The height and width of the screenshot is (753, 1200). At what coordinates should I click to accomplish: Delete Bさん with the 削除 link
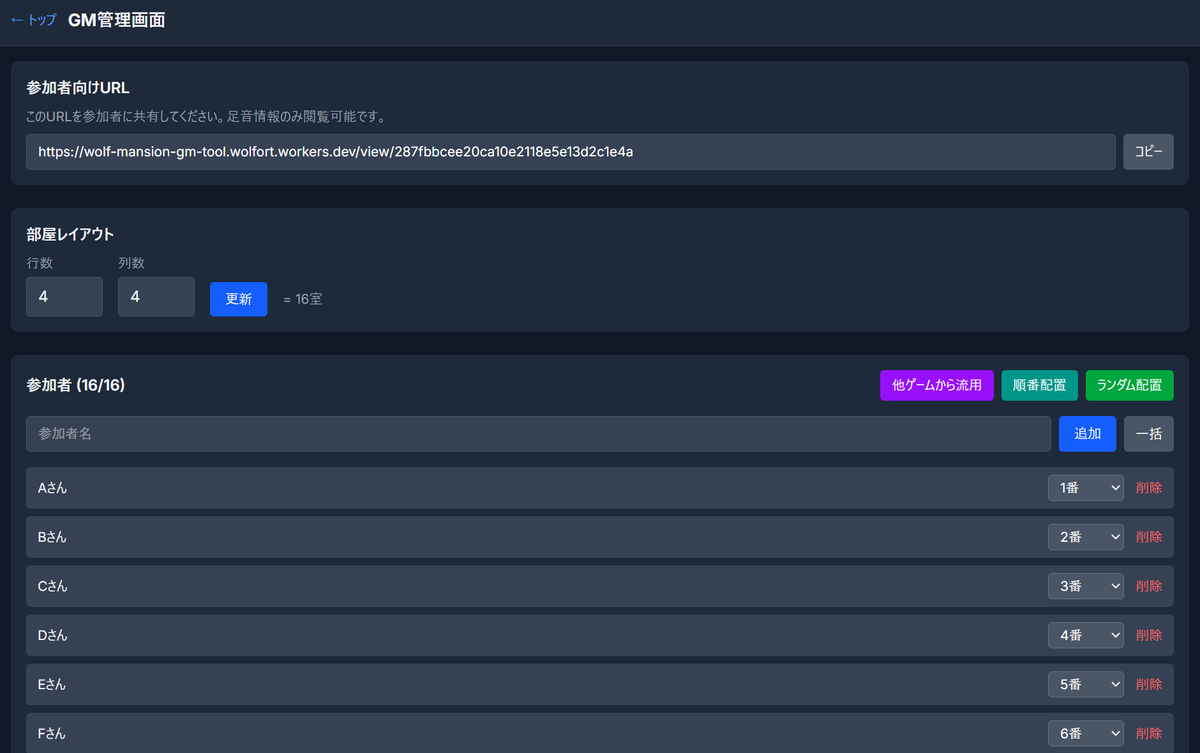(x=1149, y=537)
